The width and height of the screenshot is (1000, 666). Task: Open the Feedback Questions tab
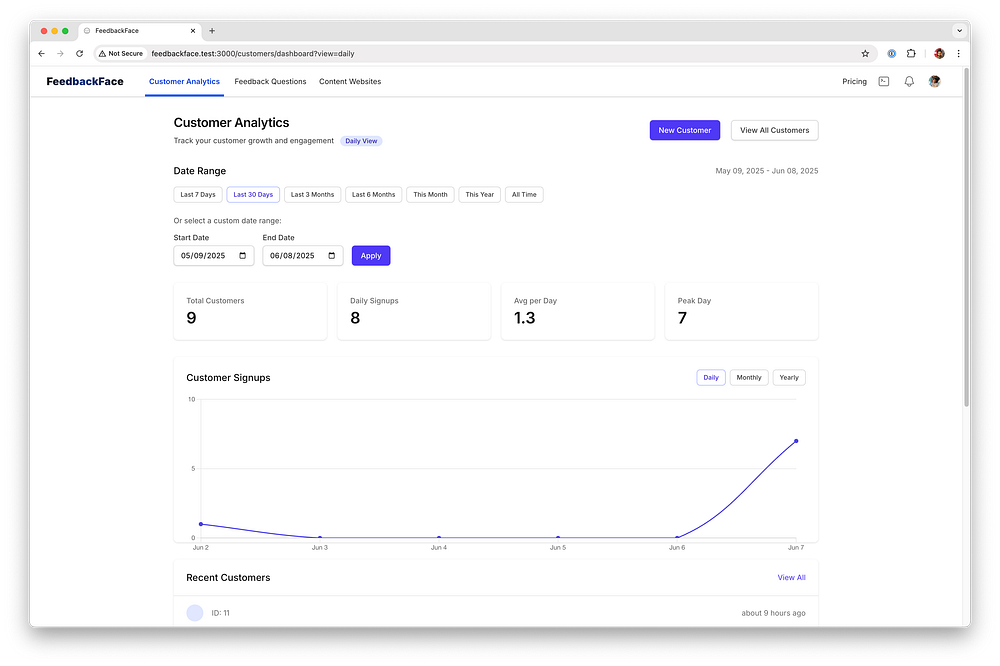270,82
